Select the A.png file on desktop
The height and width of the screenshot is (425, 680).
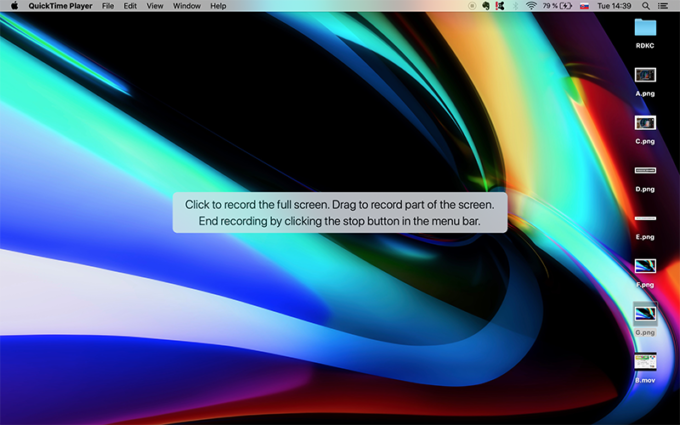645,75
